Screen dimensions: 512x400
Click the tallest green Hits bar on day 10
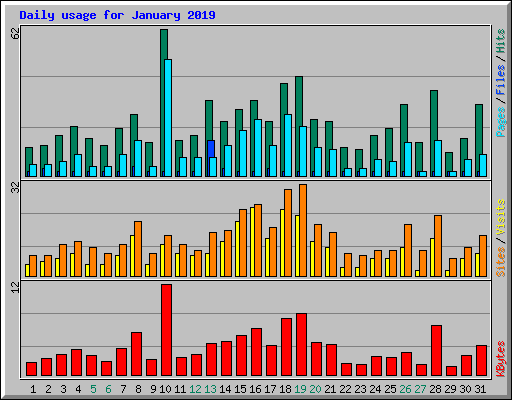tap(163, 103)
